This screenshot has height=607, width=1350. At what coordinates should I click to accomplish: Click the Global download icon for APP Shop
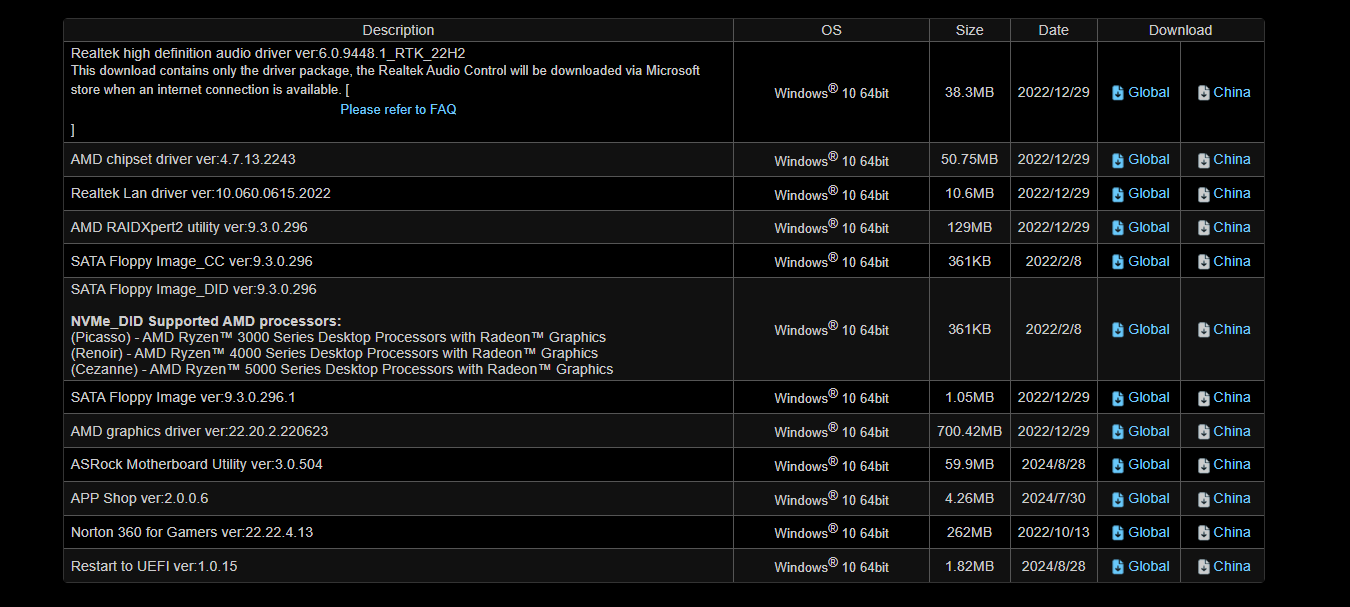(1118, 499)
